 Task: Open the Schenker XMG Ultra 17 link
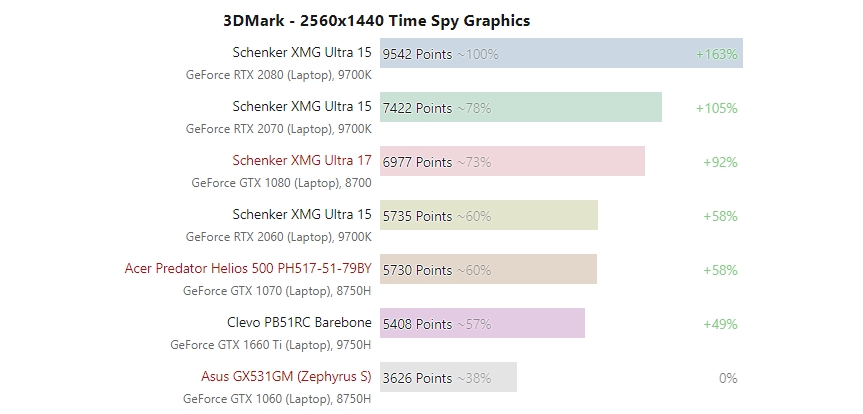pyautogui.click(x=301, y=160)
